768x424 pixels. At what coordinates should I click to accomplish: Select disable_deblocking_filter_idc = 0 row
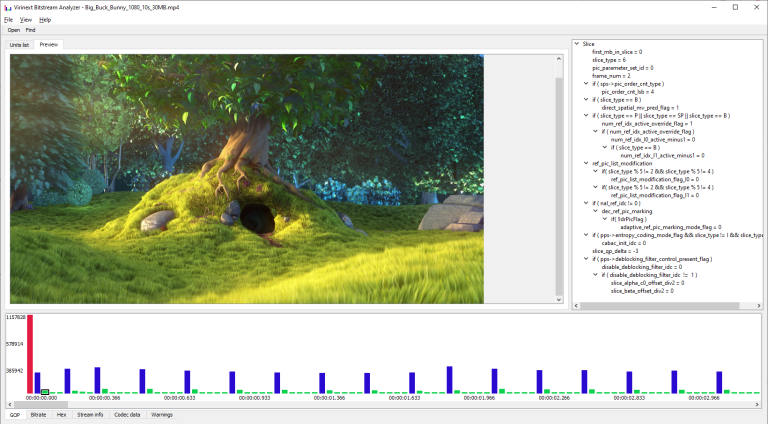(642, 267)
